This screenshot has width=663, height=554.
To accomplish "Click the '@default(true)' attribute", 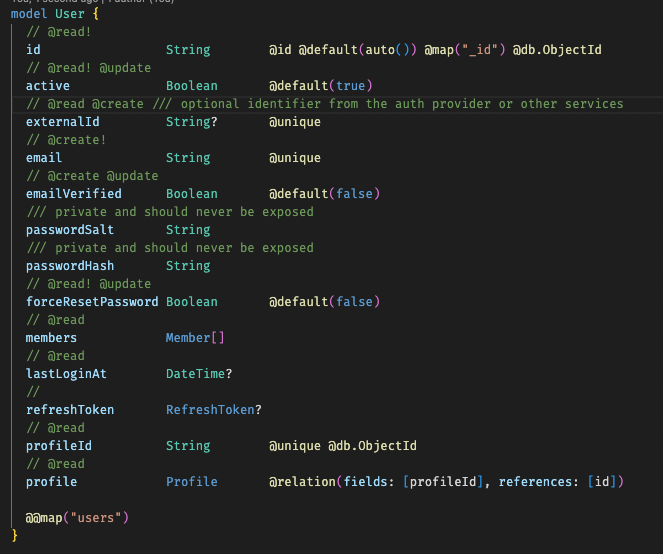I will [321, 86].
